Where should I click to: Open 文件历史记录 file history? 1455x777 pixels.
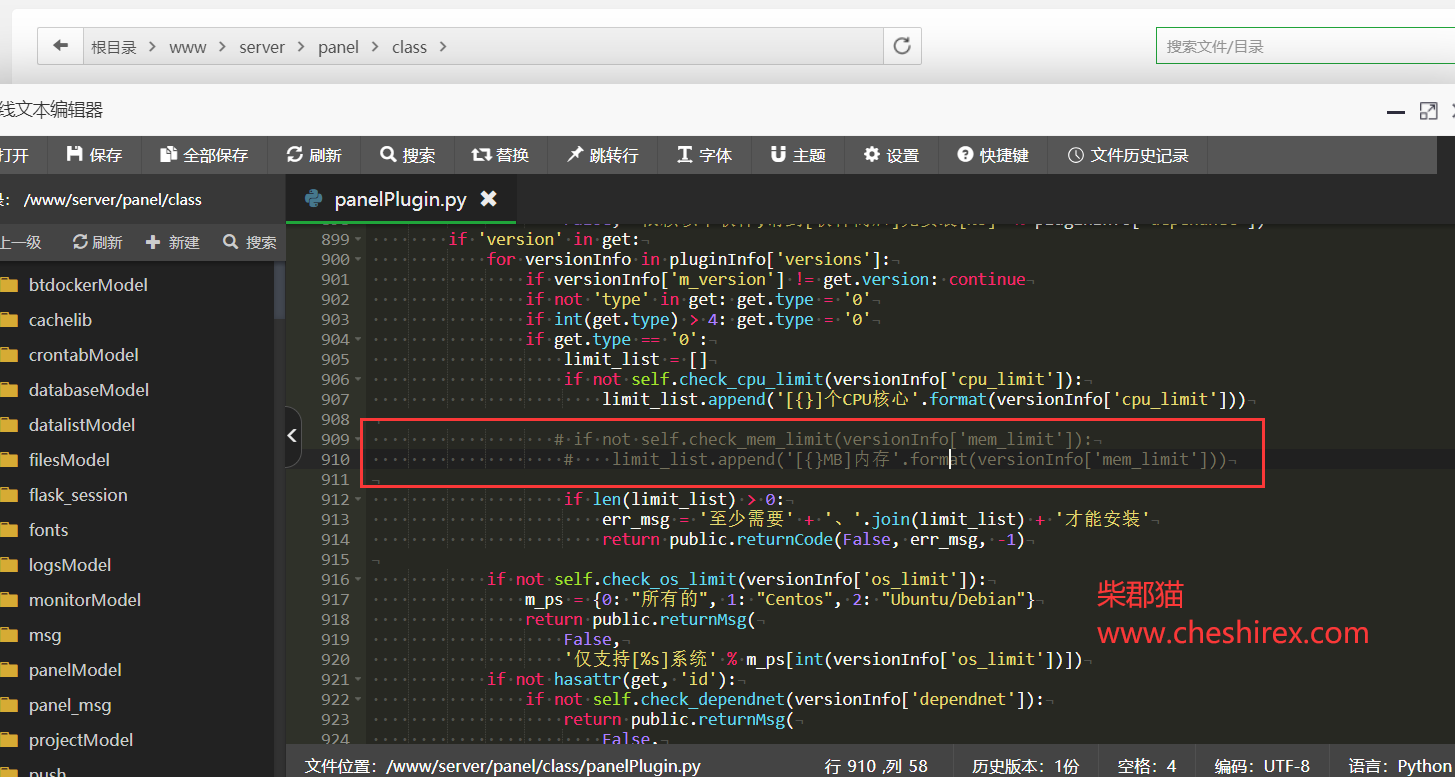click(x=1128, y=155)
